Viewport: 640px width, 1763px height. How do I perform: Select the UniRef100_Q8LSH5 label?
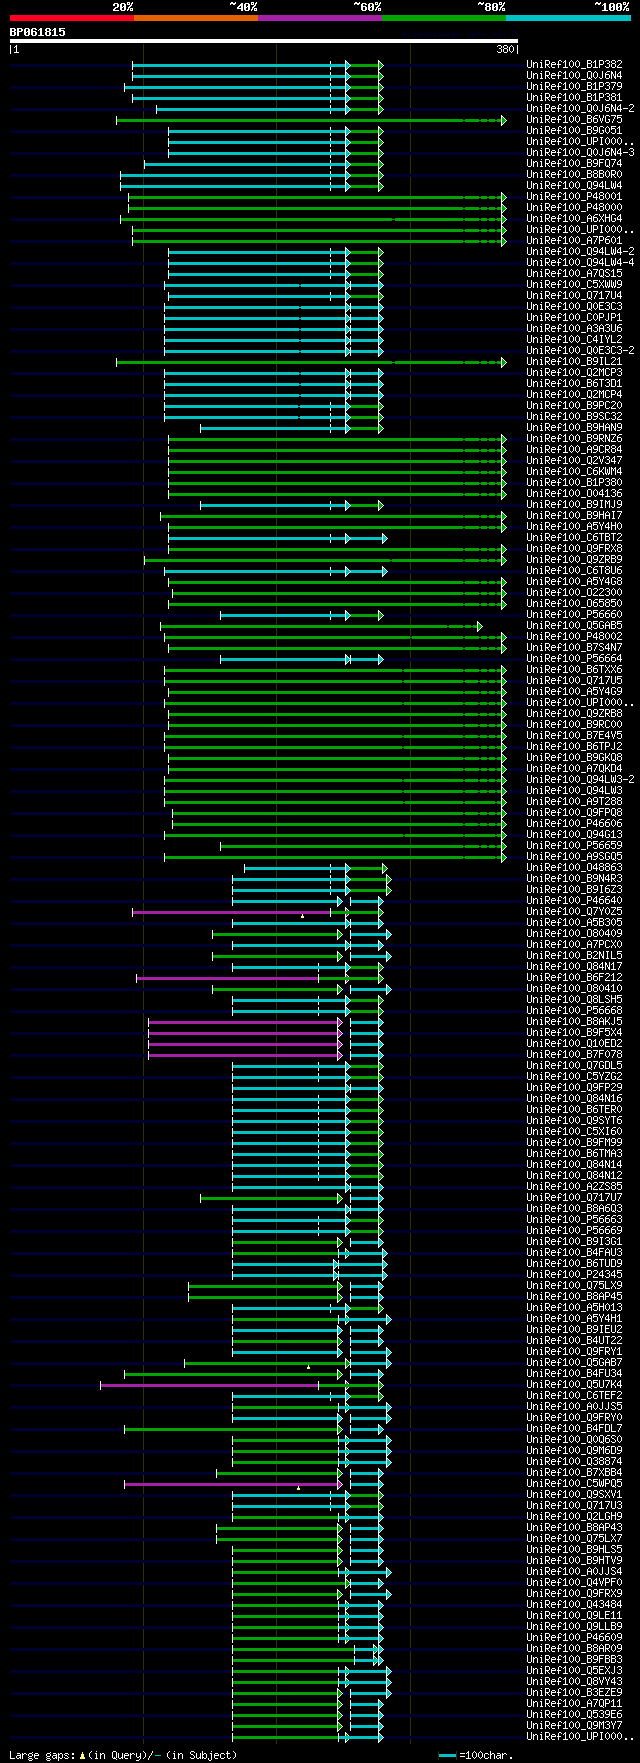click(574, 1000)
